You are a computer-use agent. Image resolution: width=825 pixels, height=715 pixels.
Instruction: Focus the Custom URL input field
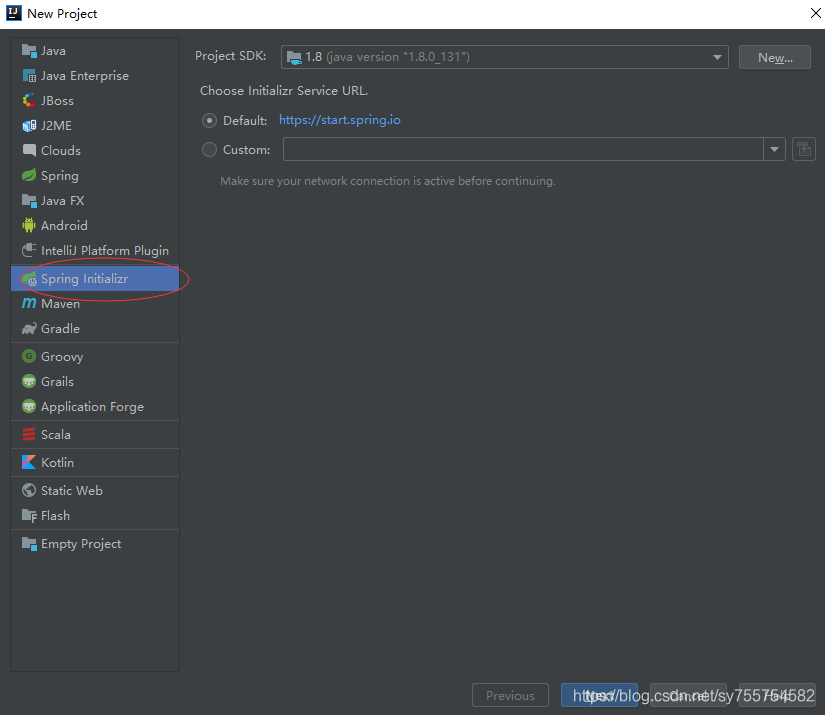(x=523, y=149)
